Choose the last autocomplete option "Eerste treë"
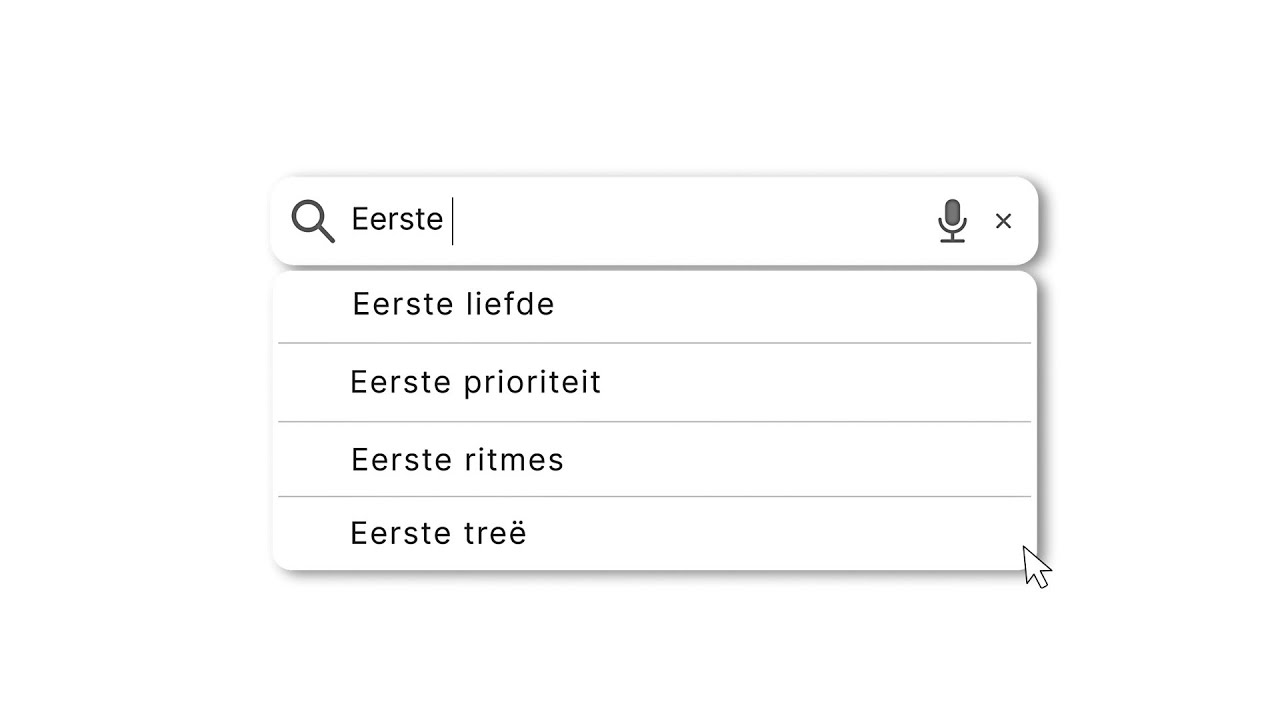 pyautogui.click(x=438, y=534)
